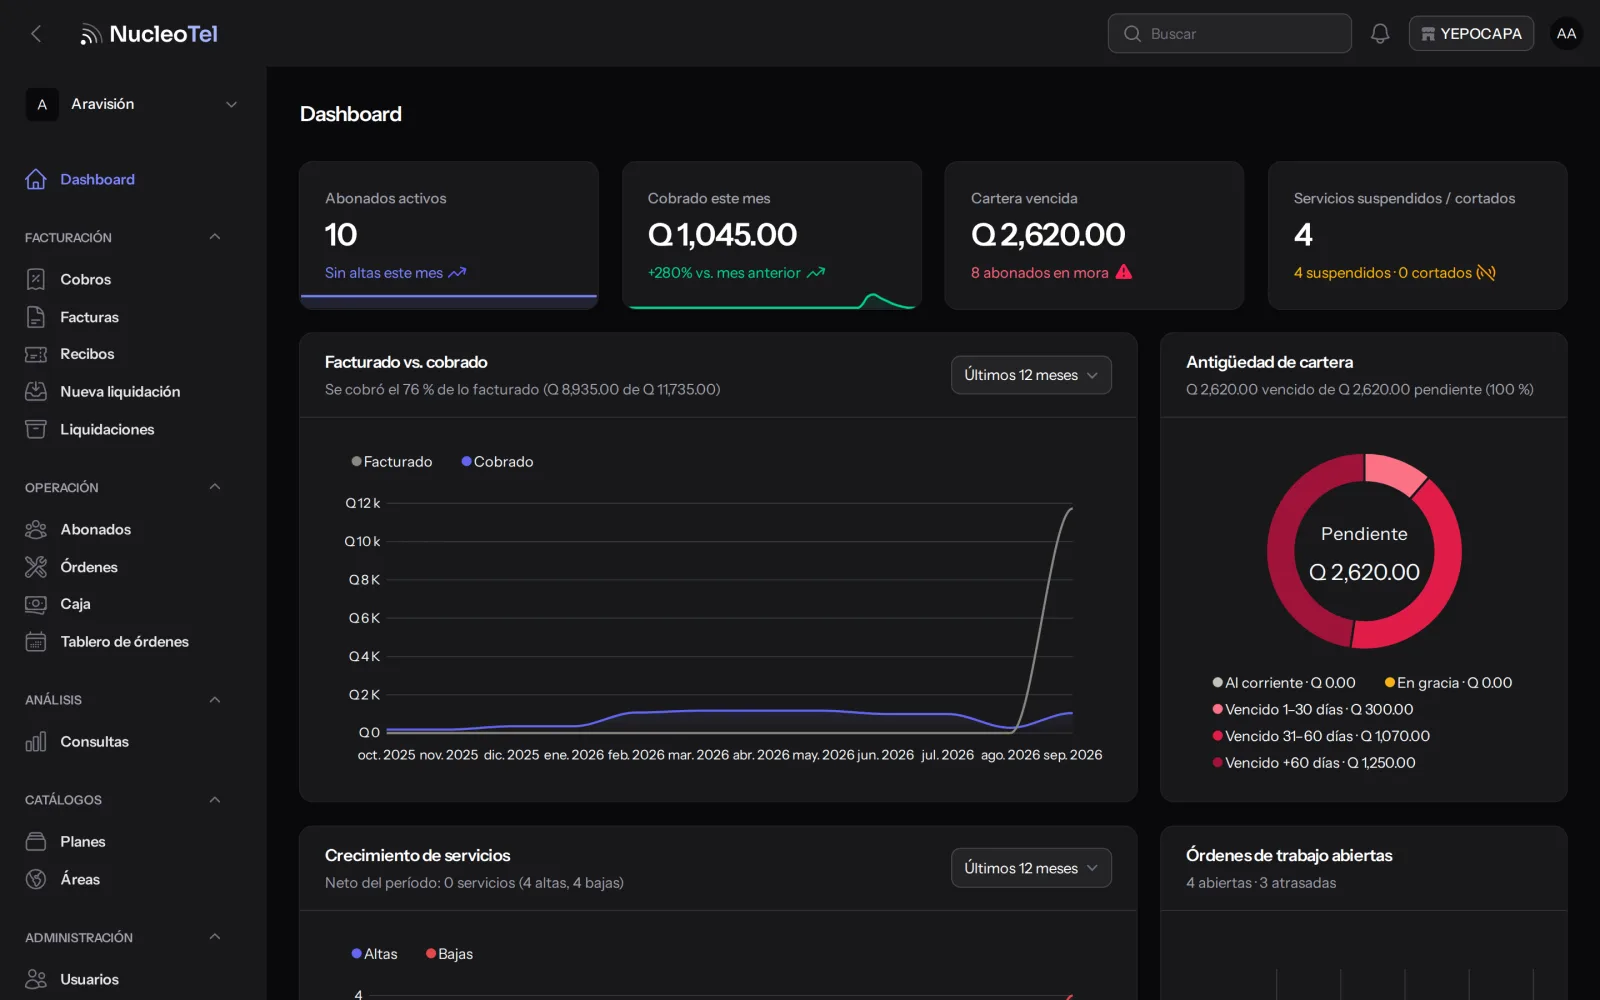1600x1000 pixels.
Task: Click the Sin altas este mes link
Action: click(x=395, y=273)
